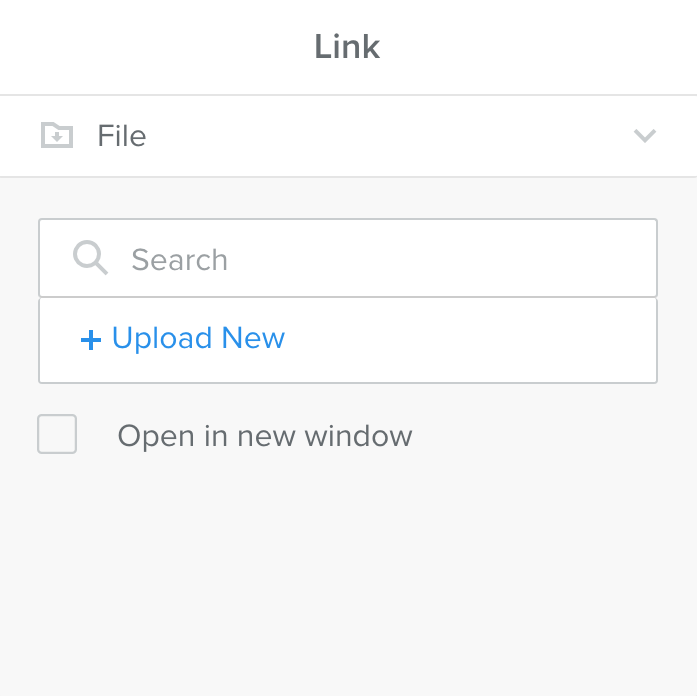The height and width of the screenshot is (696, 697).
Task: Click the magnifying glass search icon
Action: coord(90,258)
